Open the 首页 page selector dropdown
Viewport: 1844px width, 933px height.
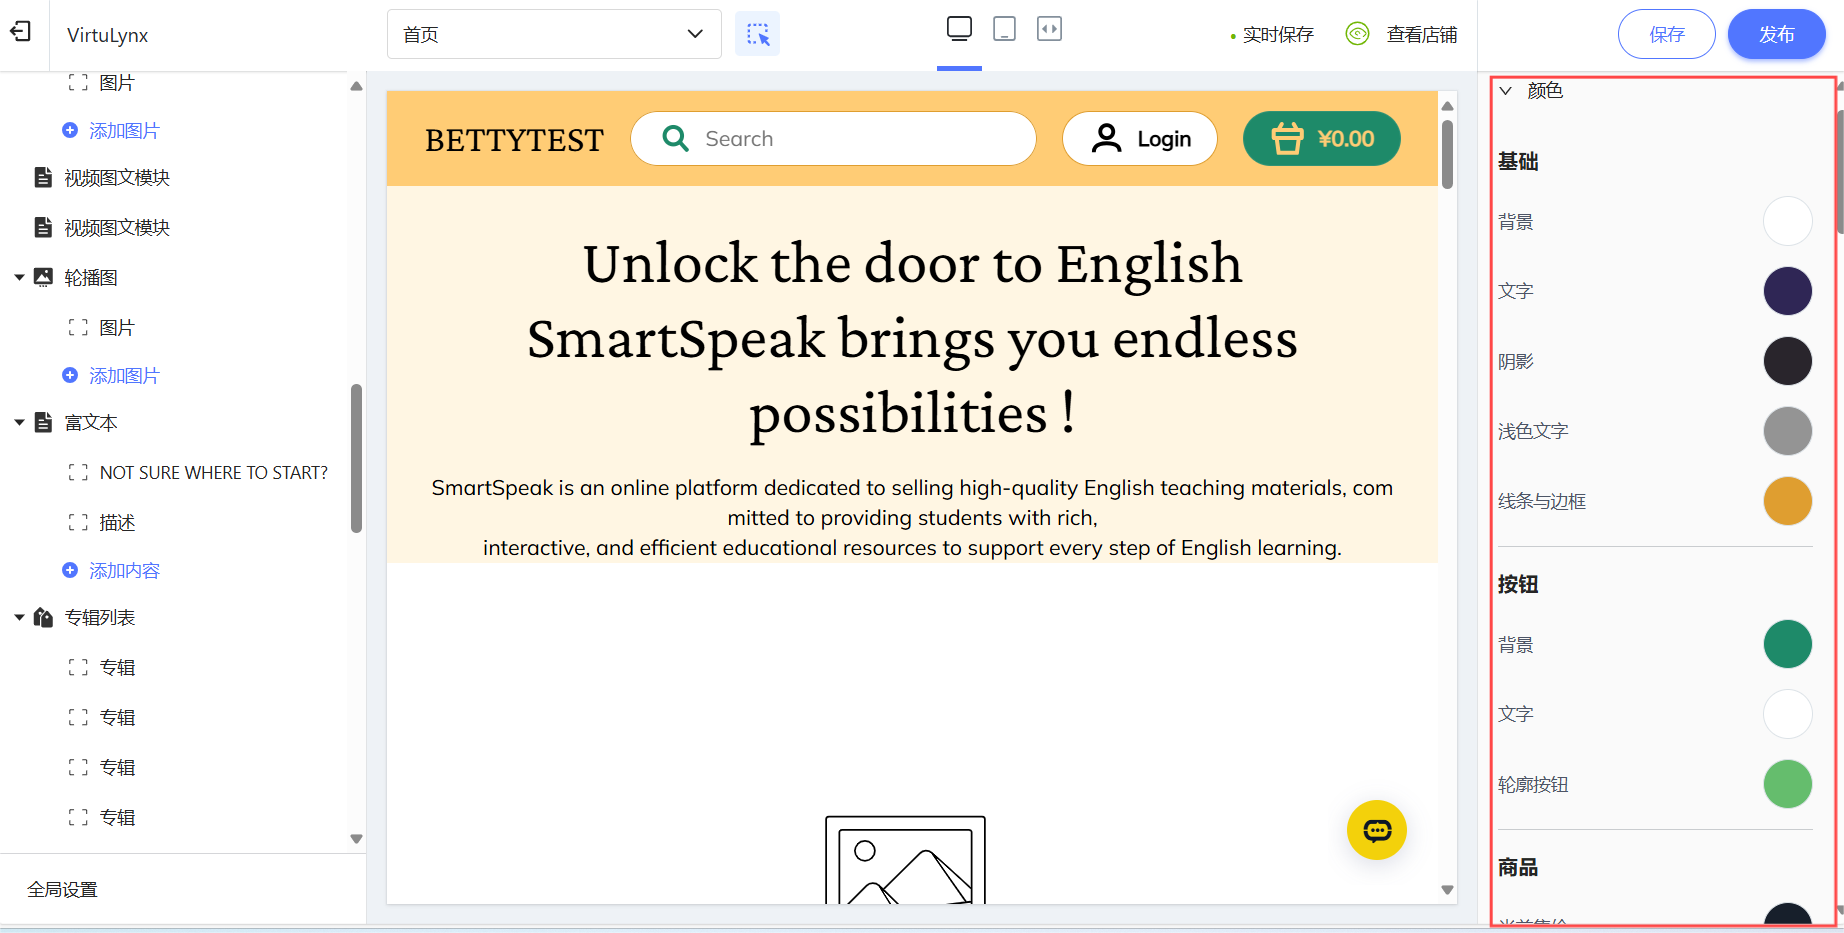pyautogui.click(x=554, y=34)
